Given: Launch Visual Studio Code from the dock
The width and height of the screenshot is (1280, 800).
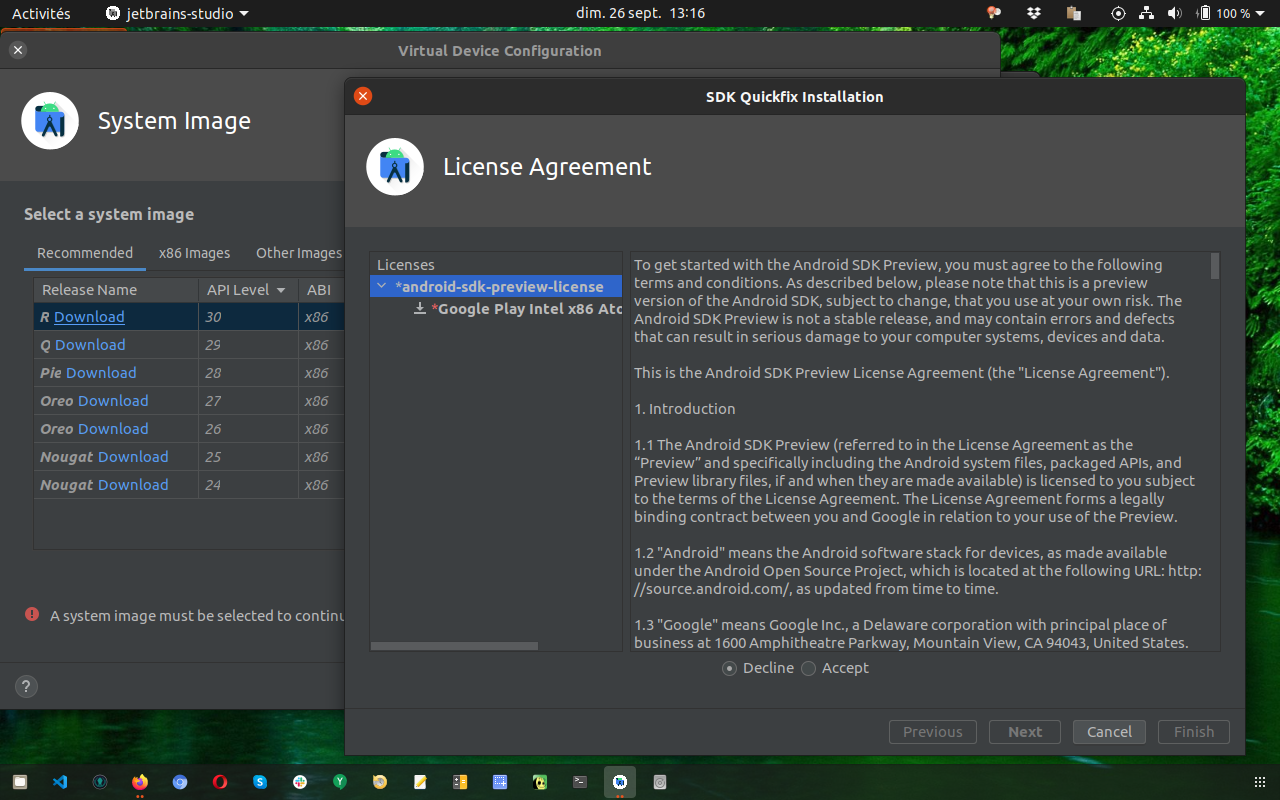Looking at the screenshot, I should point(60,782).
